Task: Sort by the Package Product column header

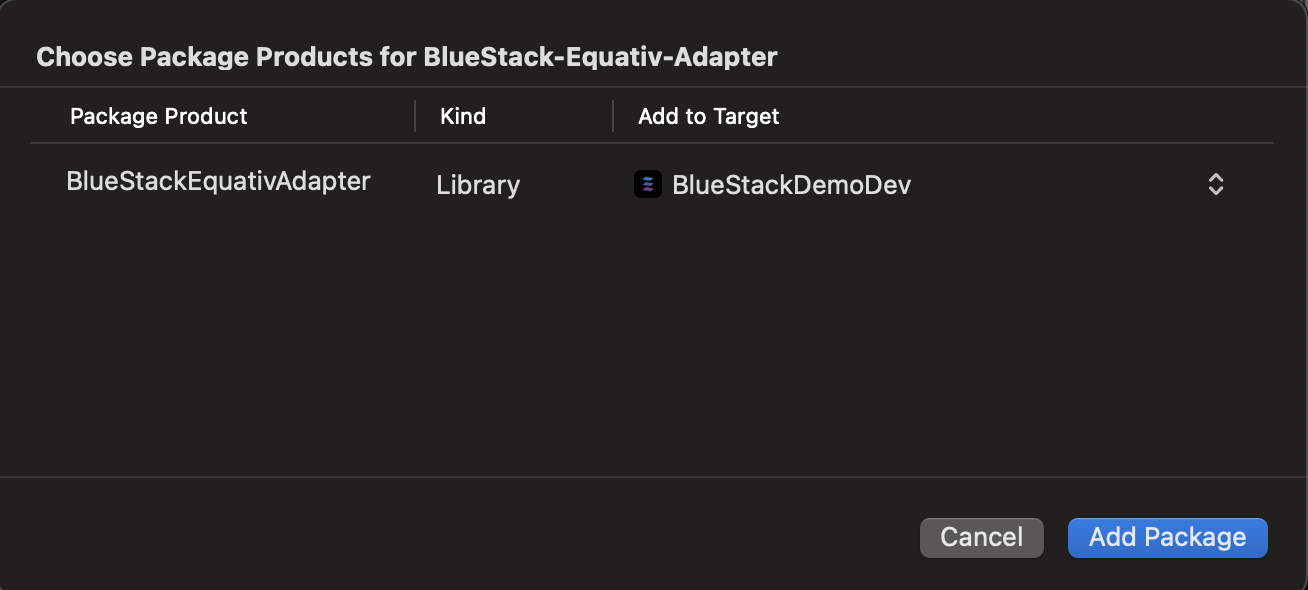Action: pos(158,116)
